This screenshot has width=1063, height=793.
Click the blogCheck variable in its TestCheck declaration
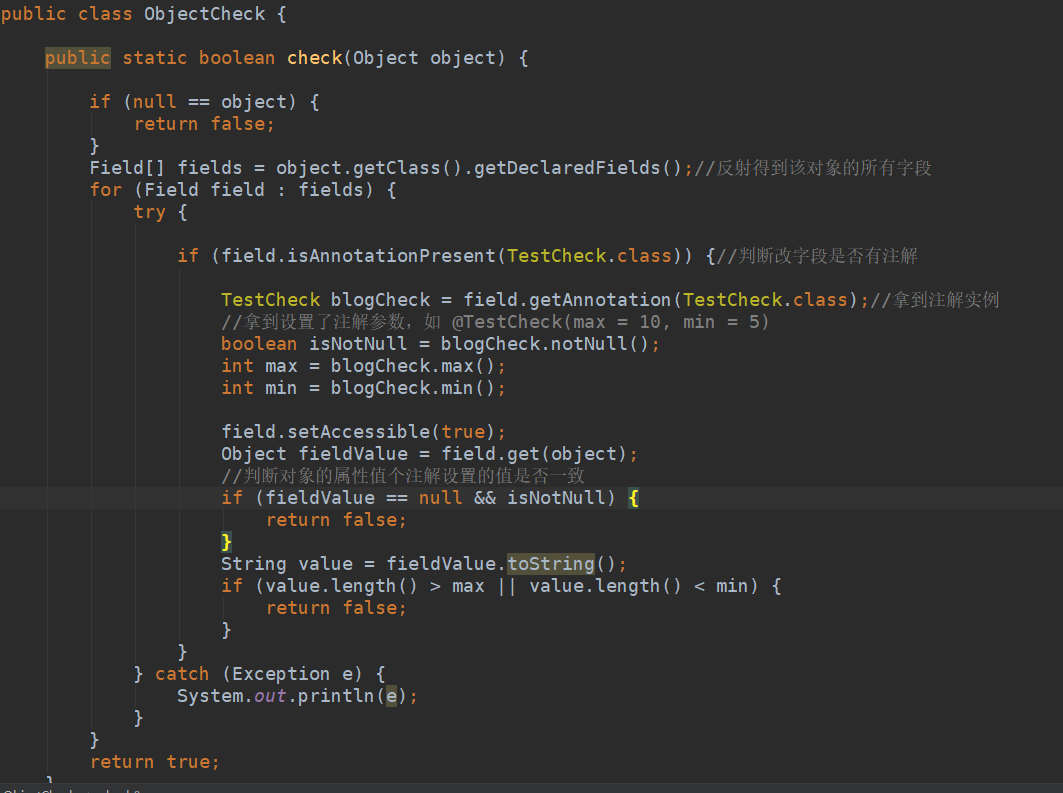pyautogui.click(x=380, y=300)
